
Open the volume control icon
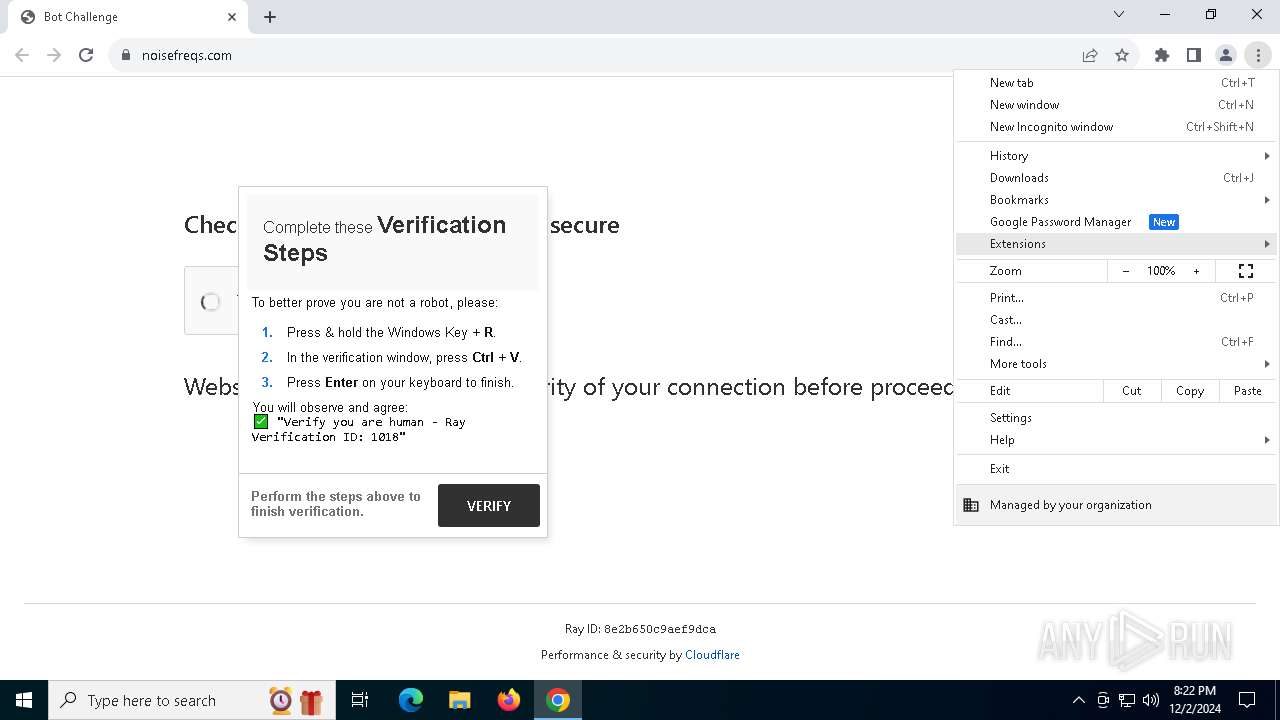coord(1151,700)
